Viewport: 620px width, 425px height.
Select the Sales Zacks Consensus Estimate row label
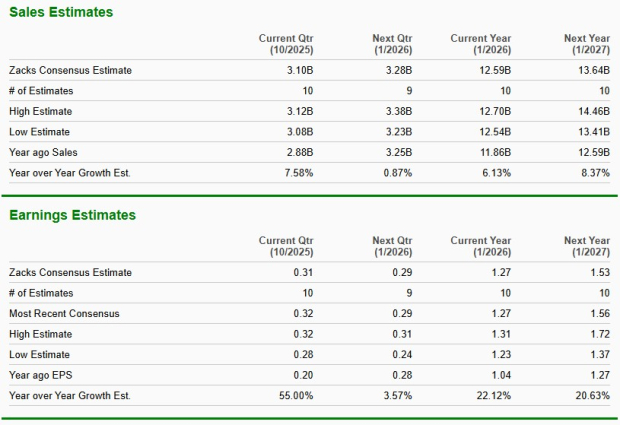(70, 70)
